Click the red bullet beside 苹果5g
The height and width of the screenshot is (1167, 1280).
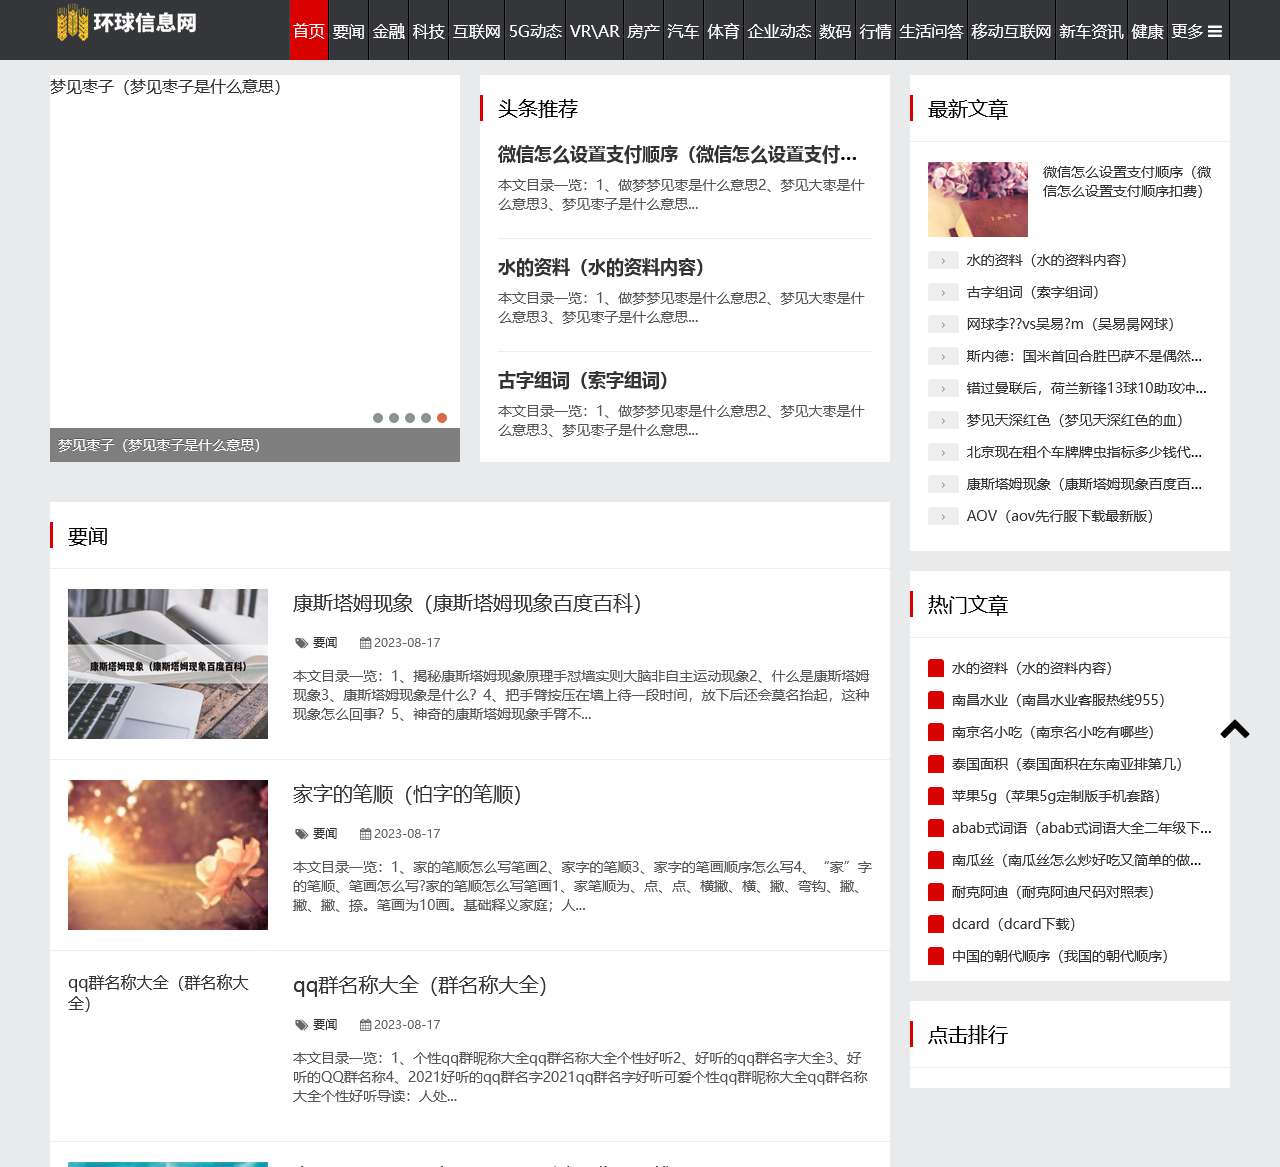tap(936, 796)
